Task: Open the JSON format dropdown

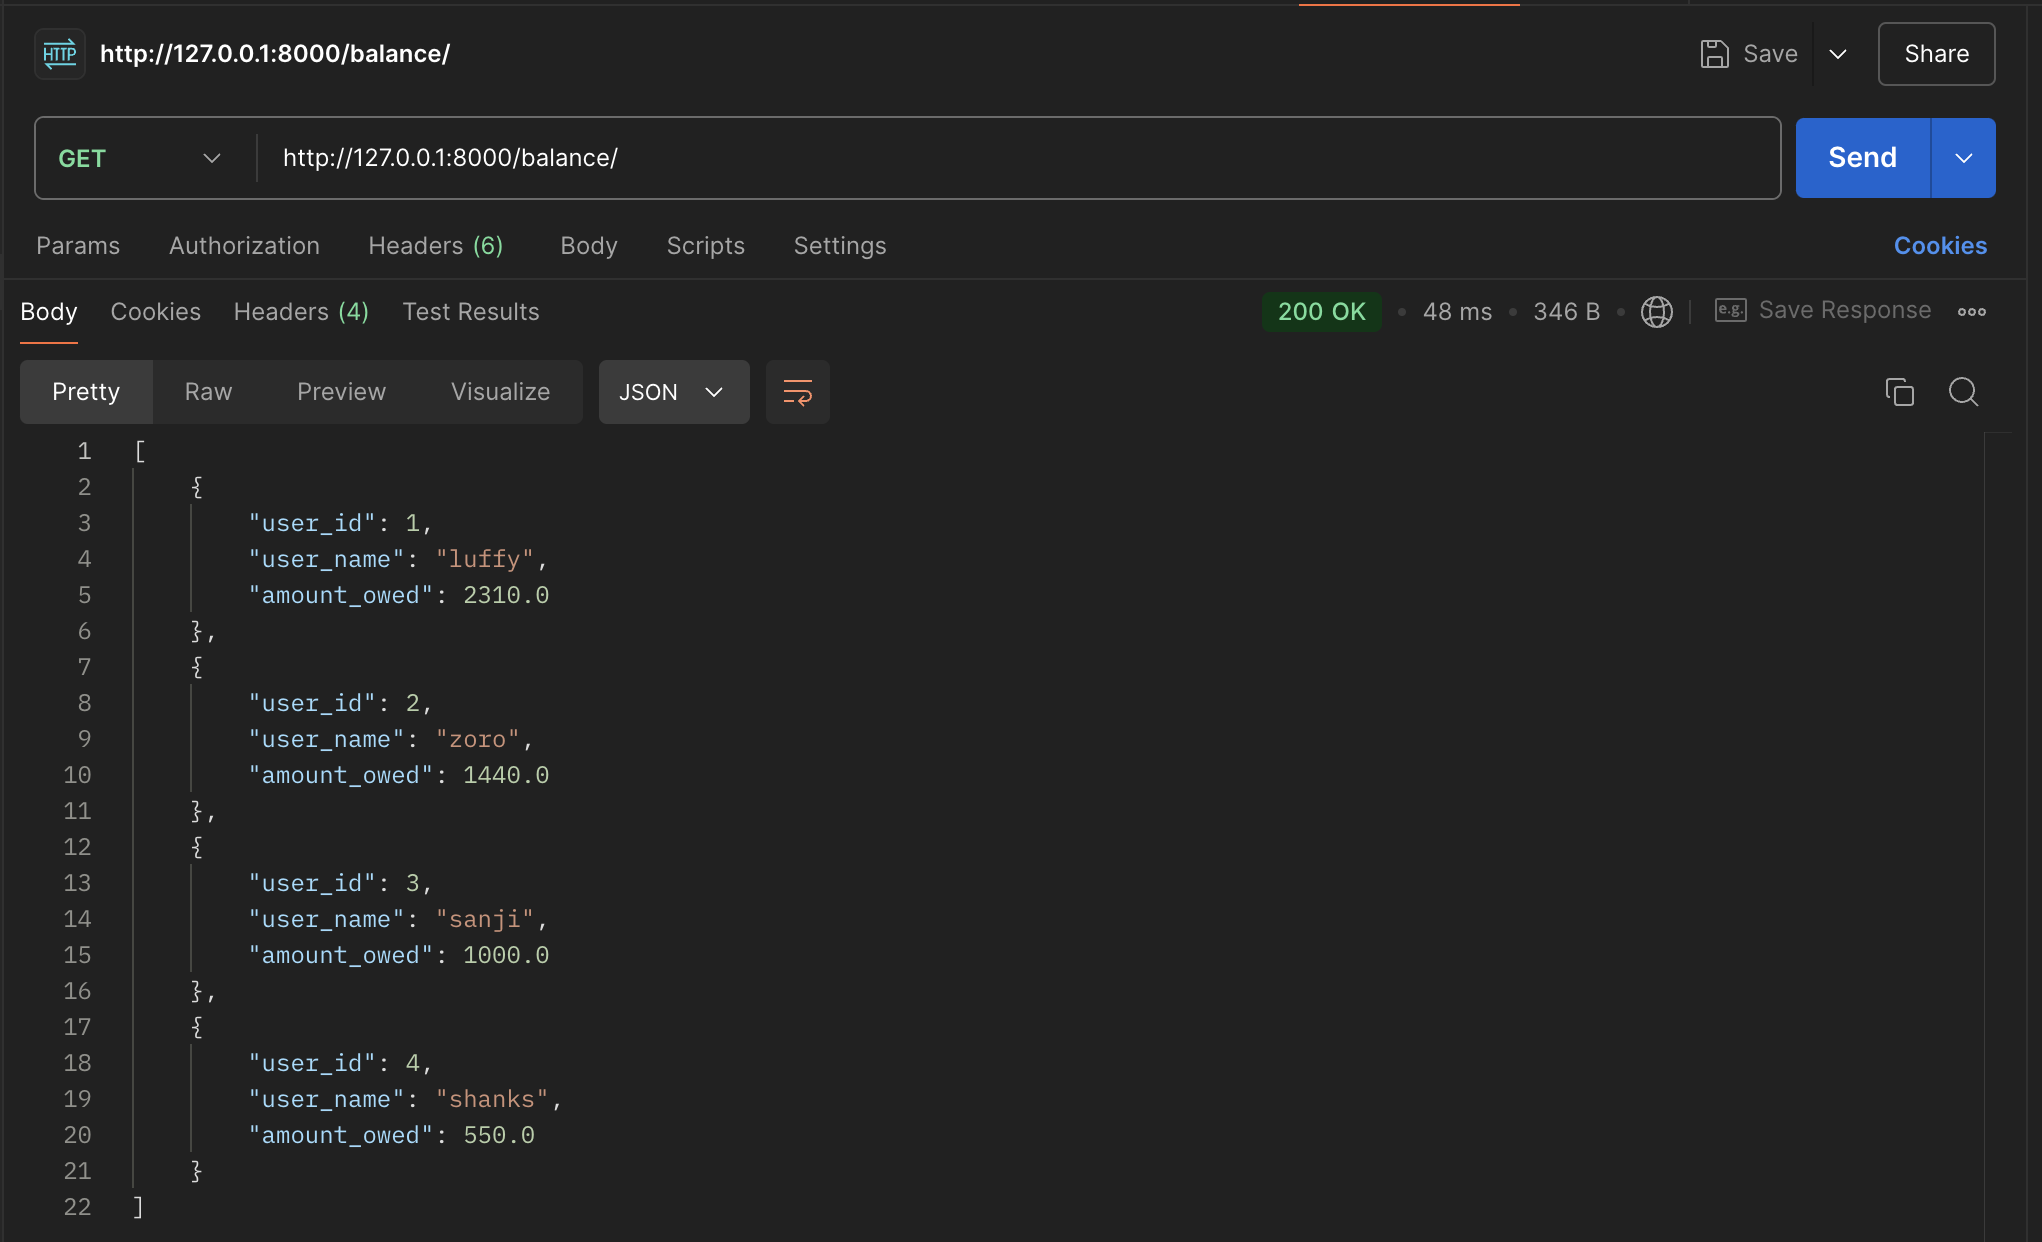Action: click(673, 392)
